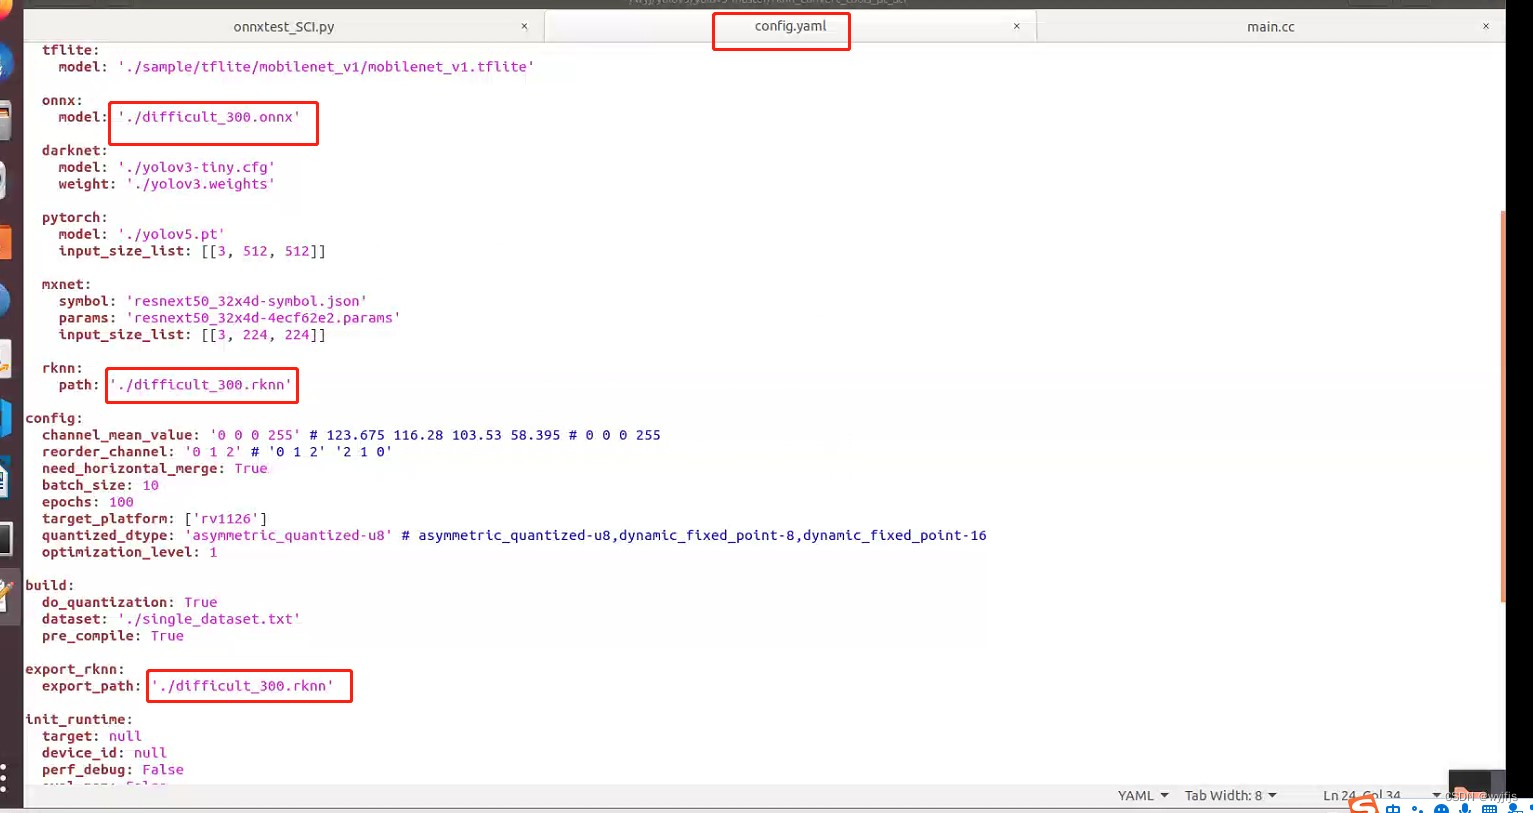The width and height of the screenshot is (1533, 813).
Task: Click the './yolov3.weights' value
Action: click(x=200, y=184)
